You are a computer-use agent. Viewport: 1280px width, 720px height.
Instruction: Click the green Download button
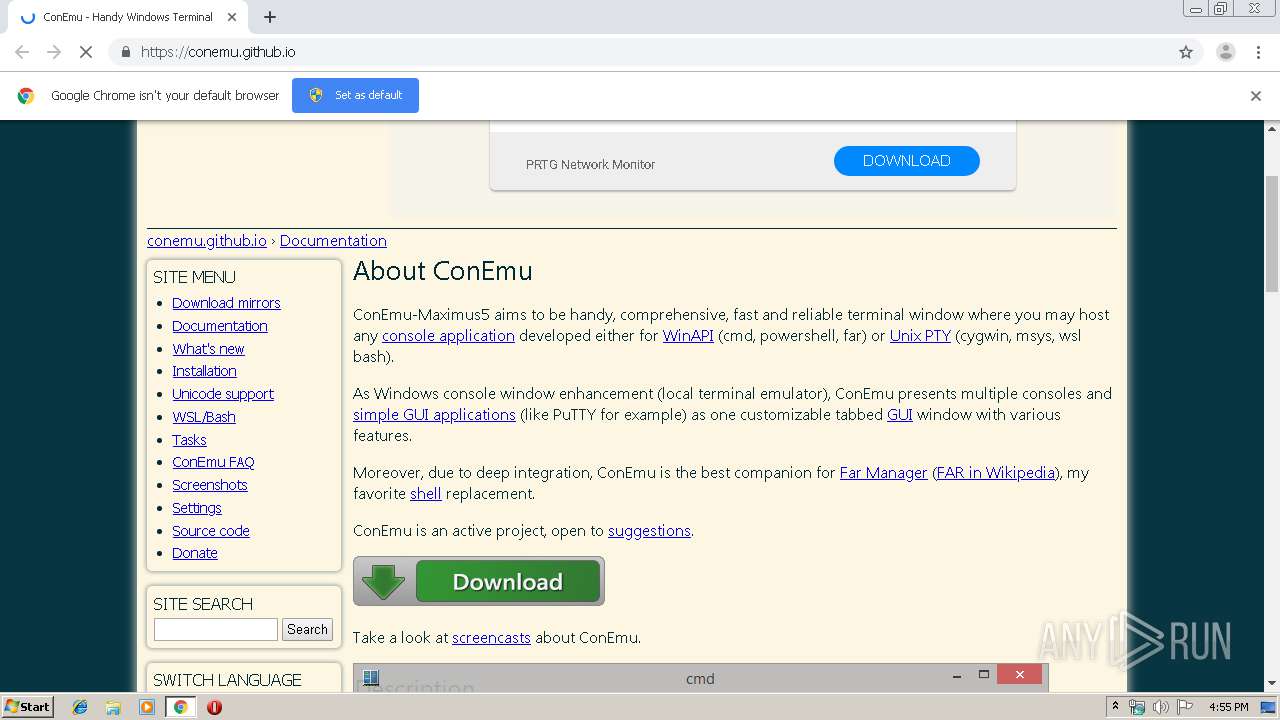point(479,581)
